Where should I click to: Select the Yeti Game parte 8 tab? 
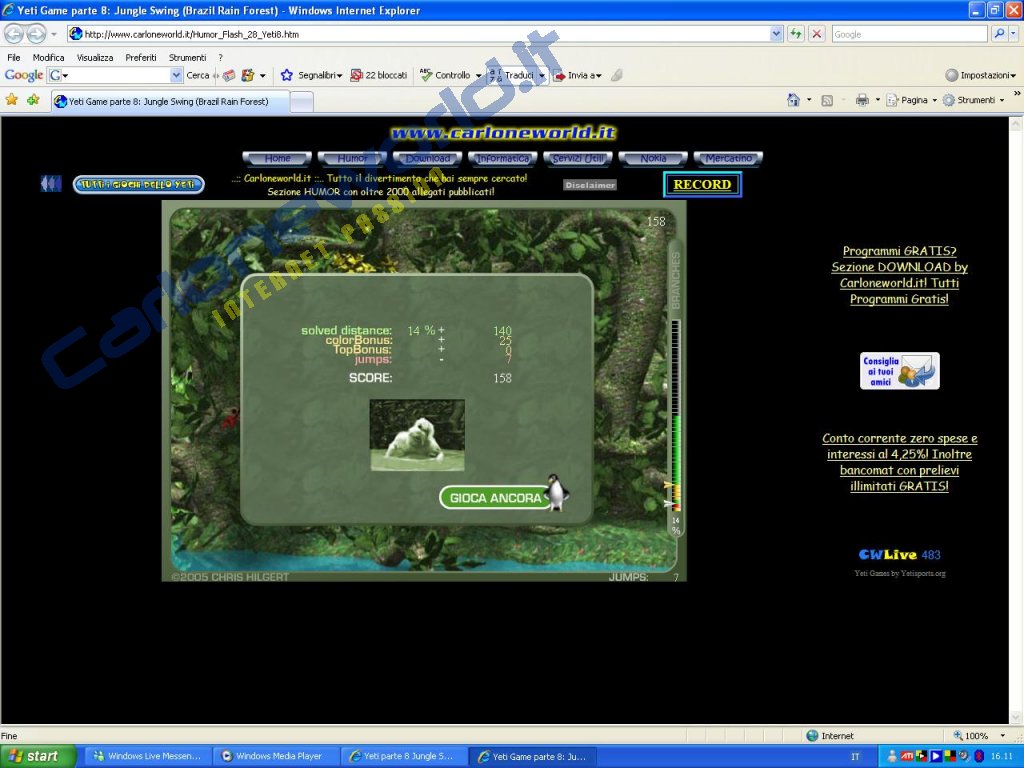(170, 101)
